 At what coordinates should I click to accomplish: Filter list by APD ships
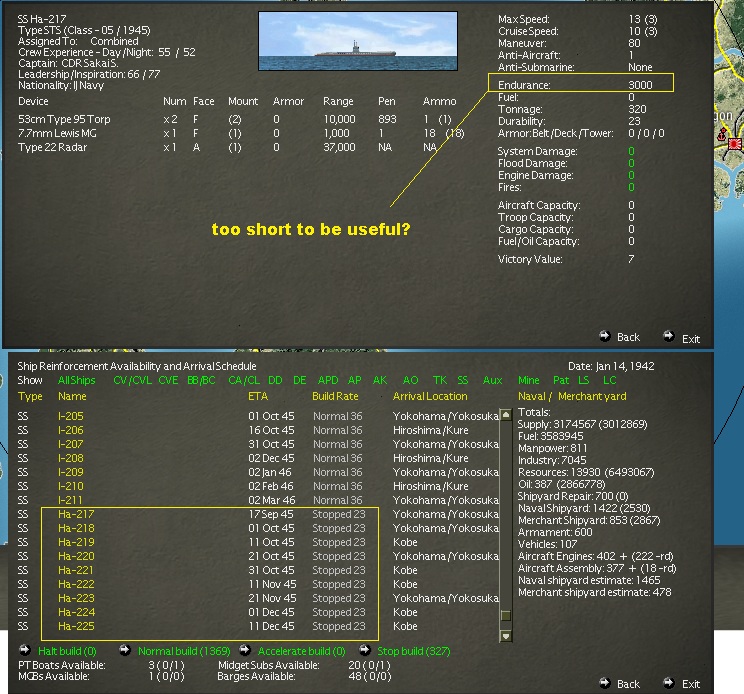click(328, 380)
